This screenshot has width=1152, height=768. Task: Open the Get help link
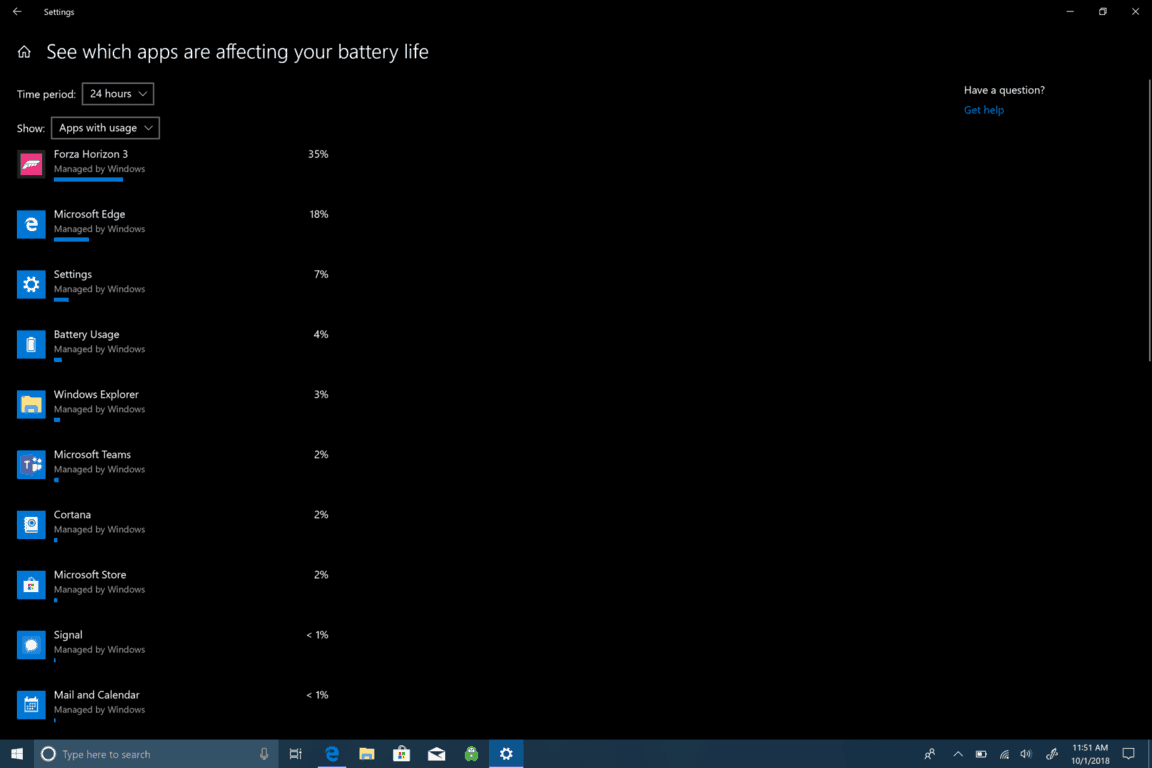(x=983, y=110)
